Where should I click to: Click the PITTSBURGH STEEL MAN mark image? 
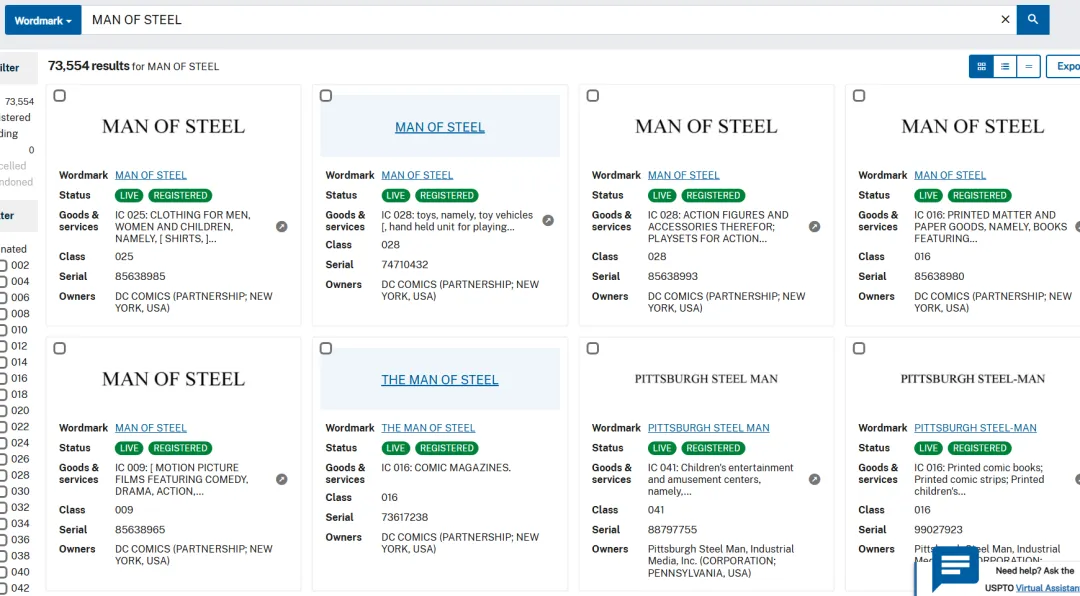coord(706,379)
